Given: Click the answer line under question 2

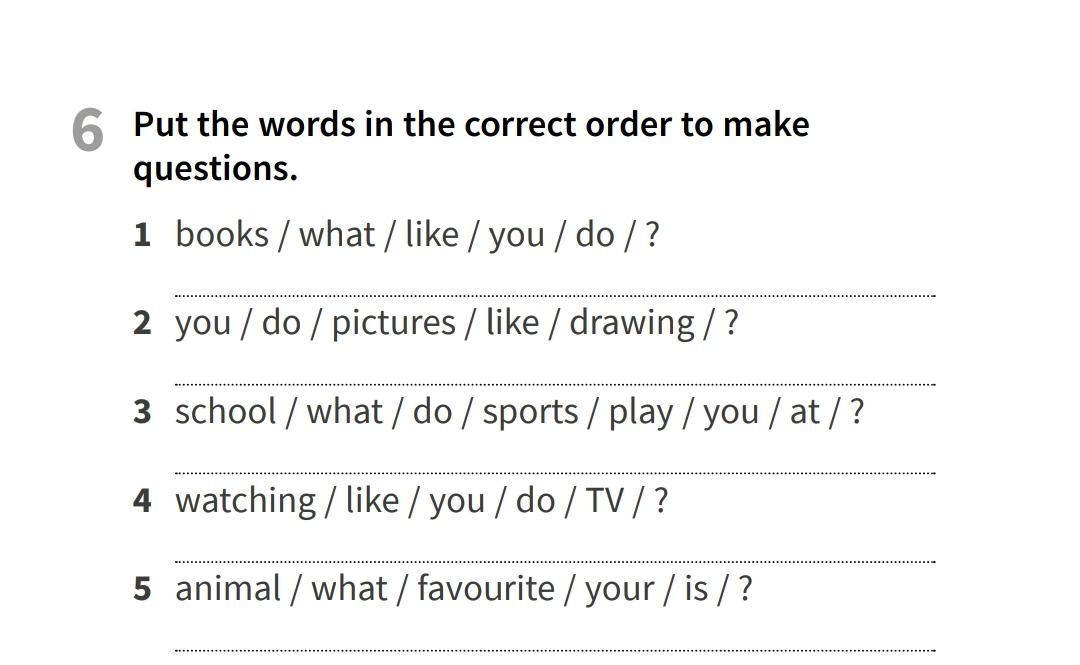Looking at the screenshot, I should click(x=555, y=383).
